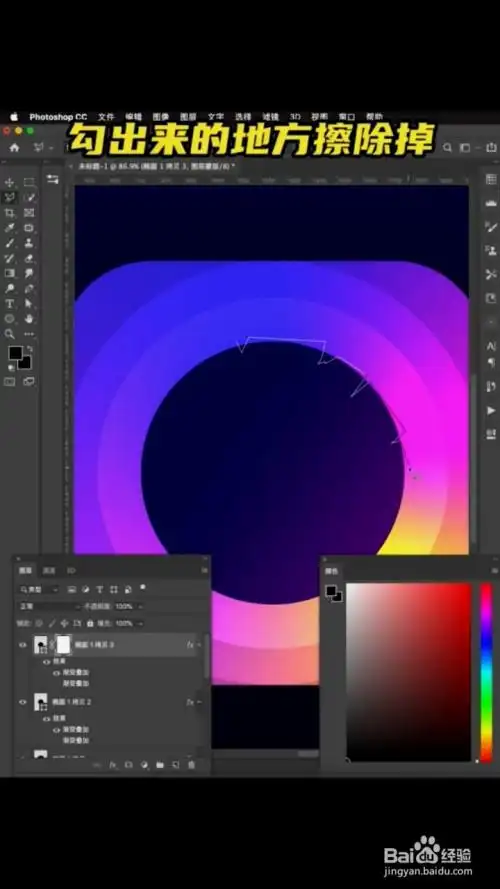The height and width of the screenshot is (889, 500).
Task: Select the Crop tool
Action: [10, 213]
